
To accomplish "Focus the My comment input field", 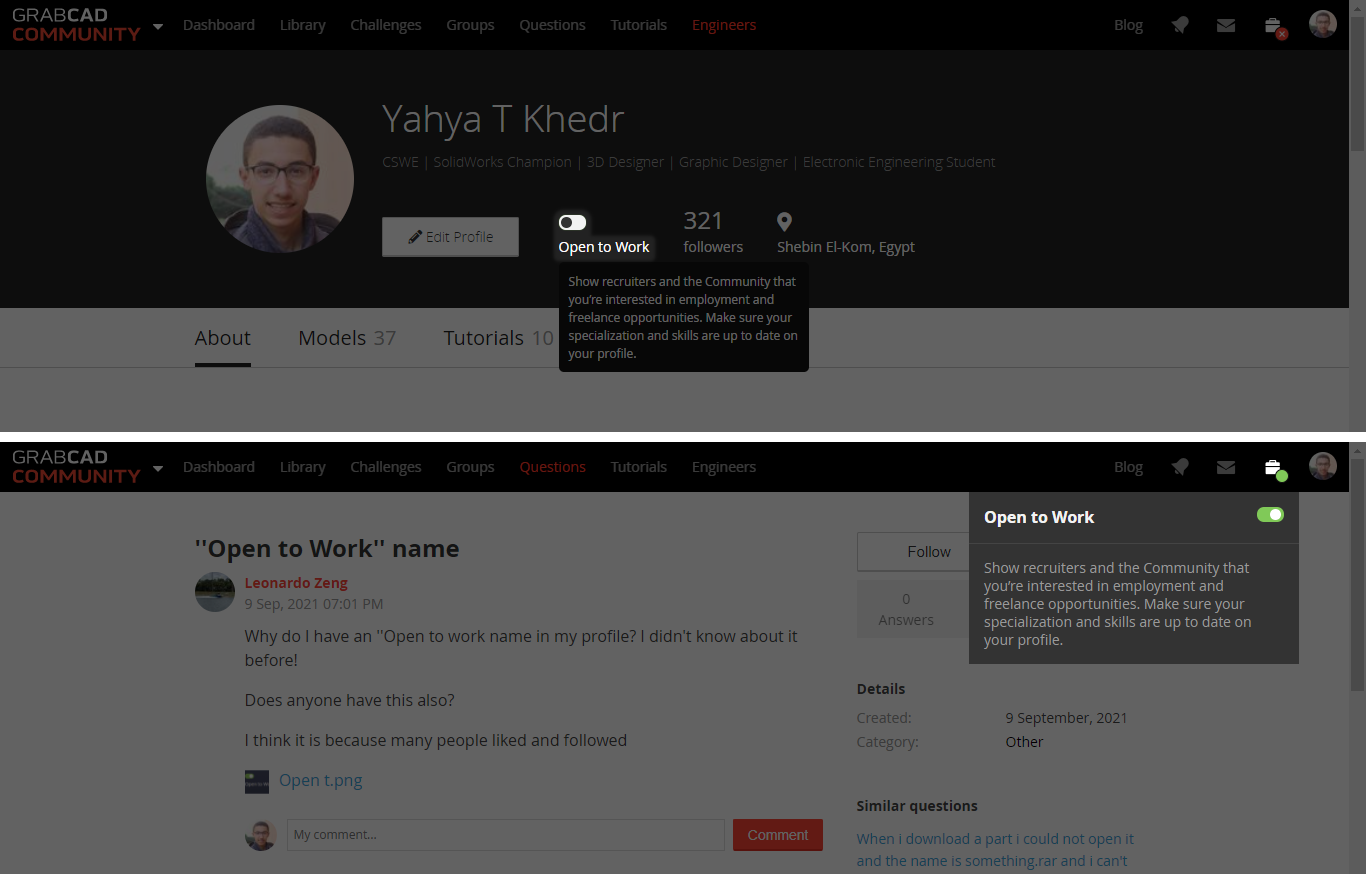I will pos(506,835).
